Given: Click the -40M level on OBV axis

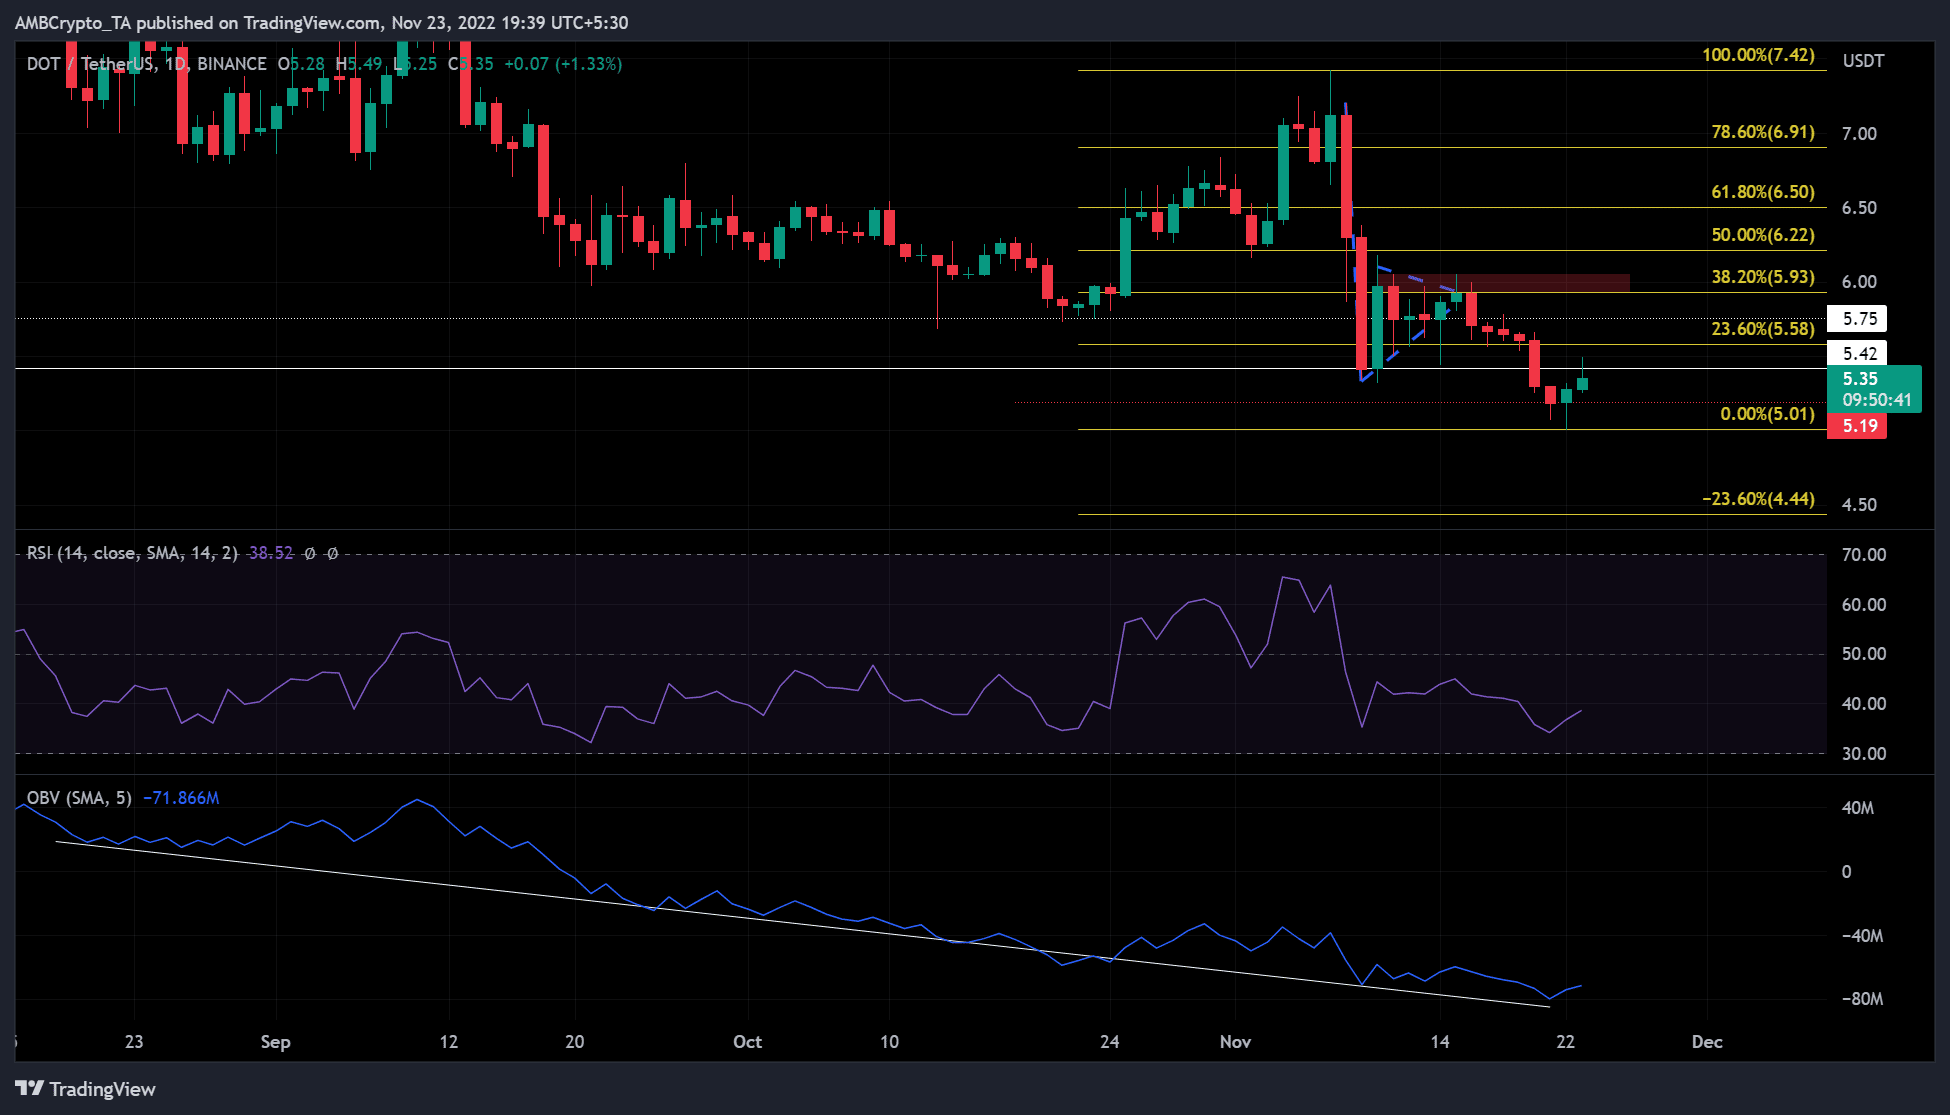Looking at the screenshot, I should point(1862,936).
